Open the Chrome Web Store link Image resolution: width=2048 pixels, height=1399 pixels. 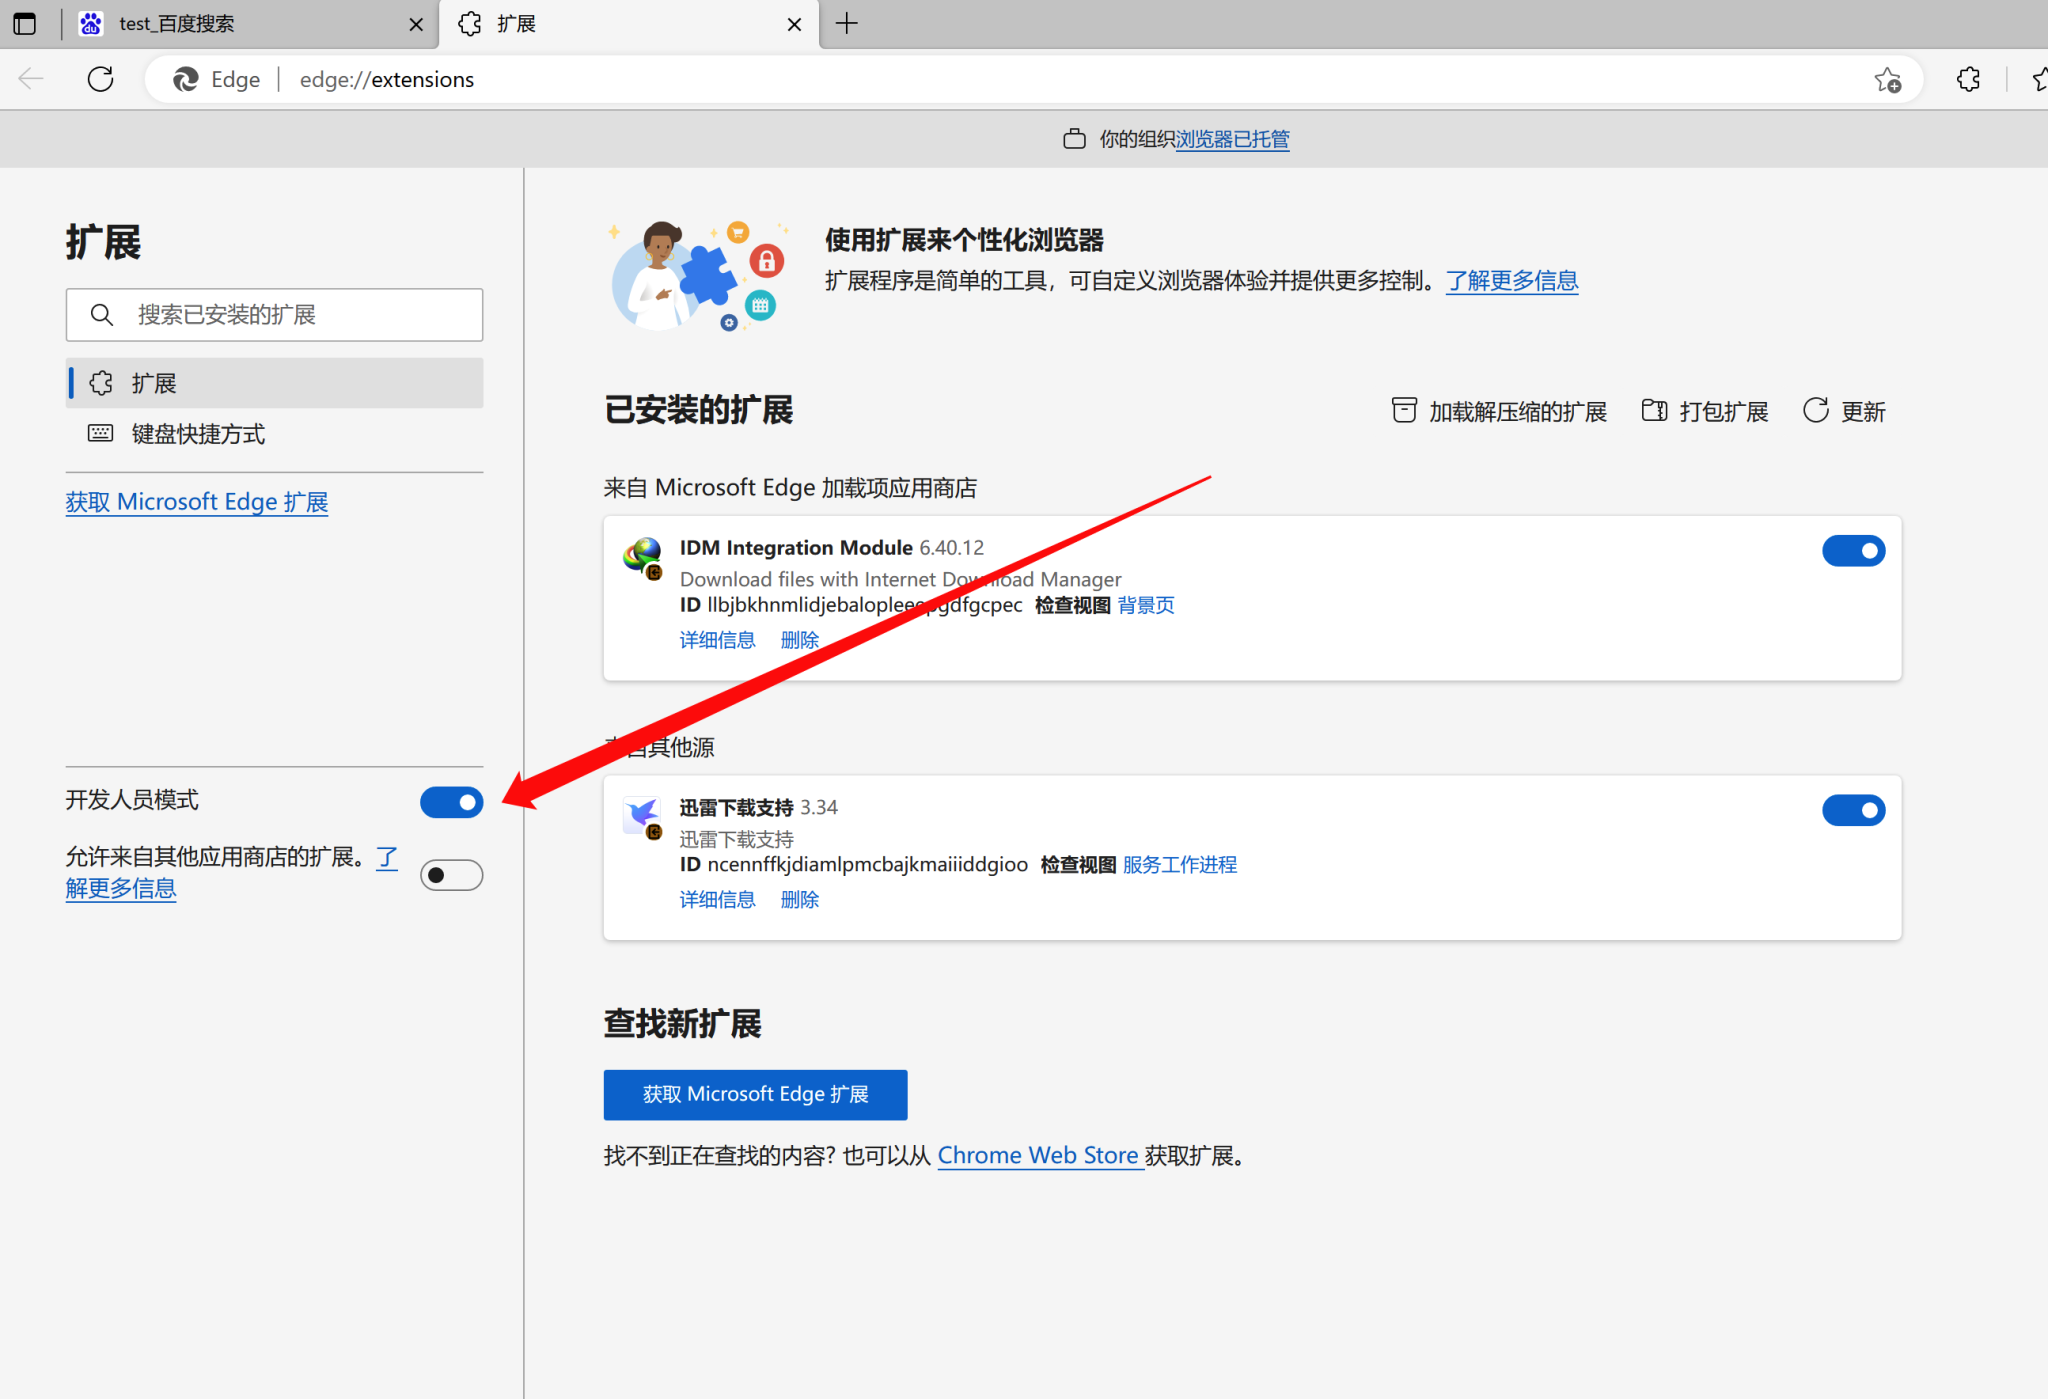1039,1155
